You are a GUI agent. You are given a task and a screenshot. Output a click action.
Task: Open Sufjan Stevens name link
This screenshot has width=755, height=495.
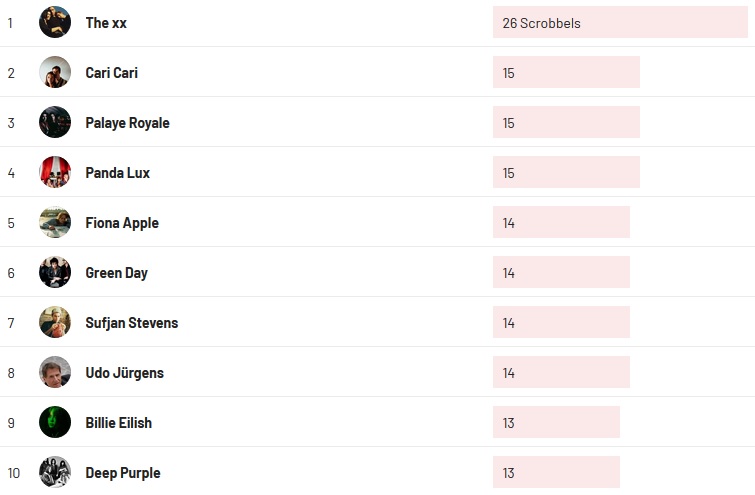point(132,323)
